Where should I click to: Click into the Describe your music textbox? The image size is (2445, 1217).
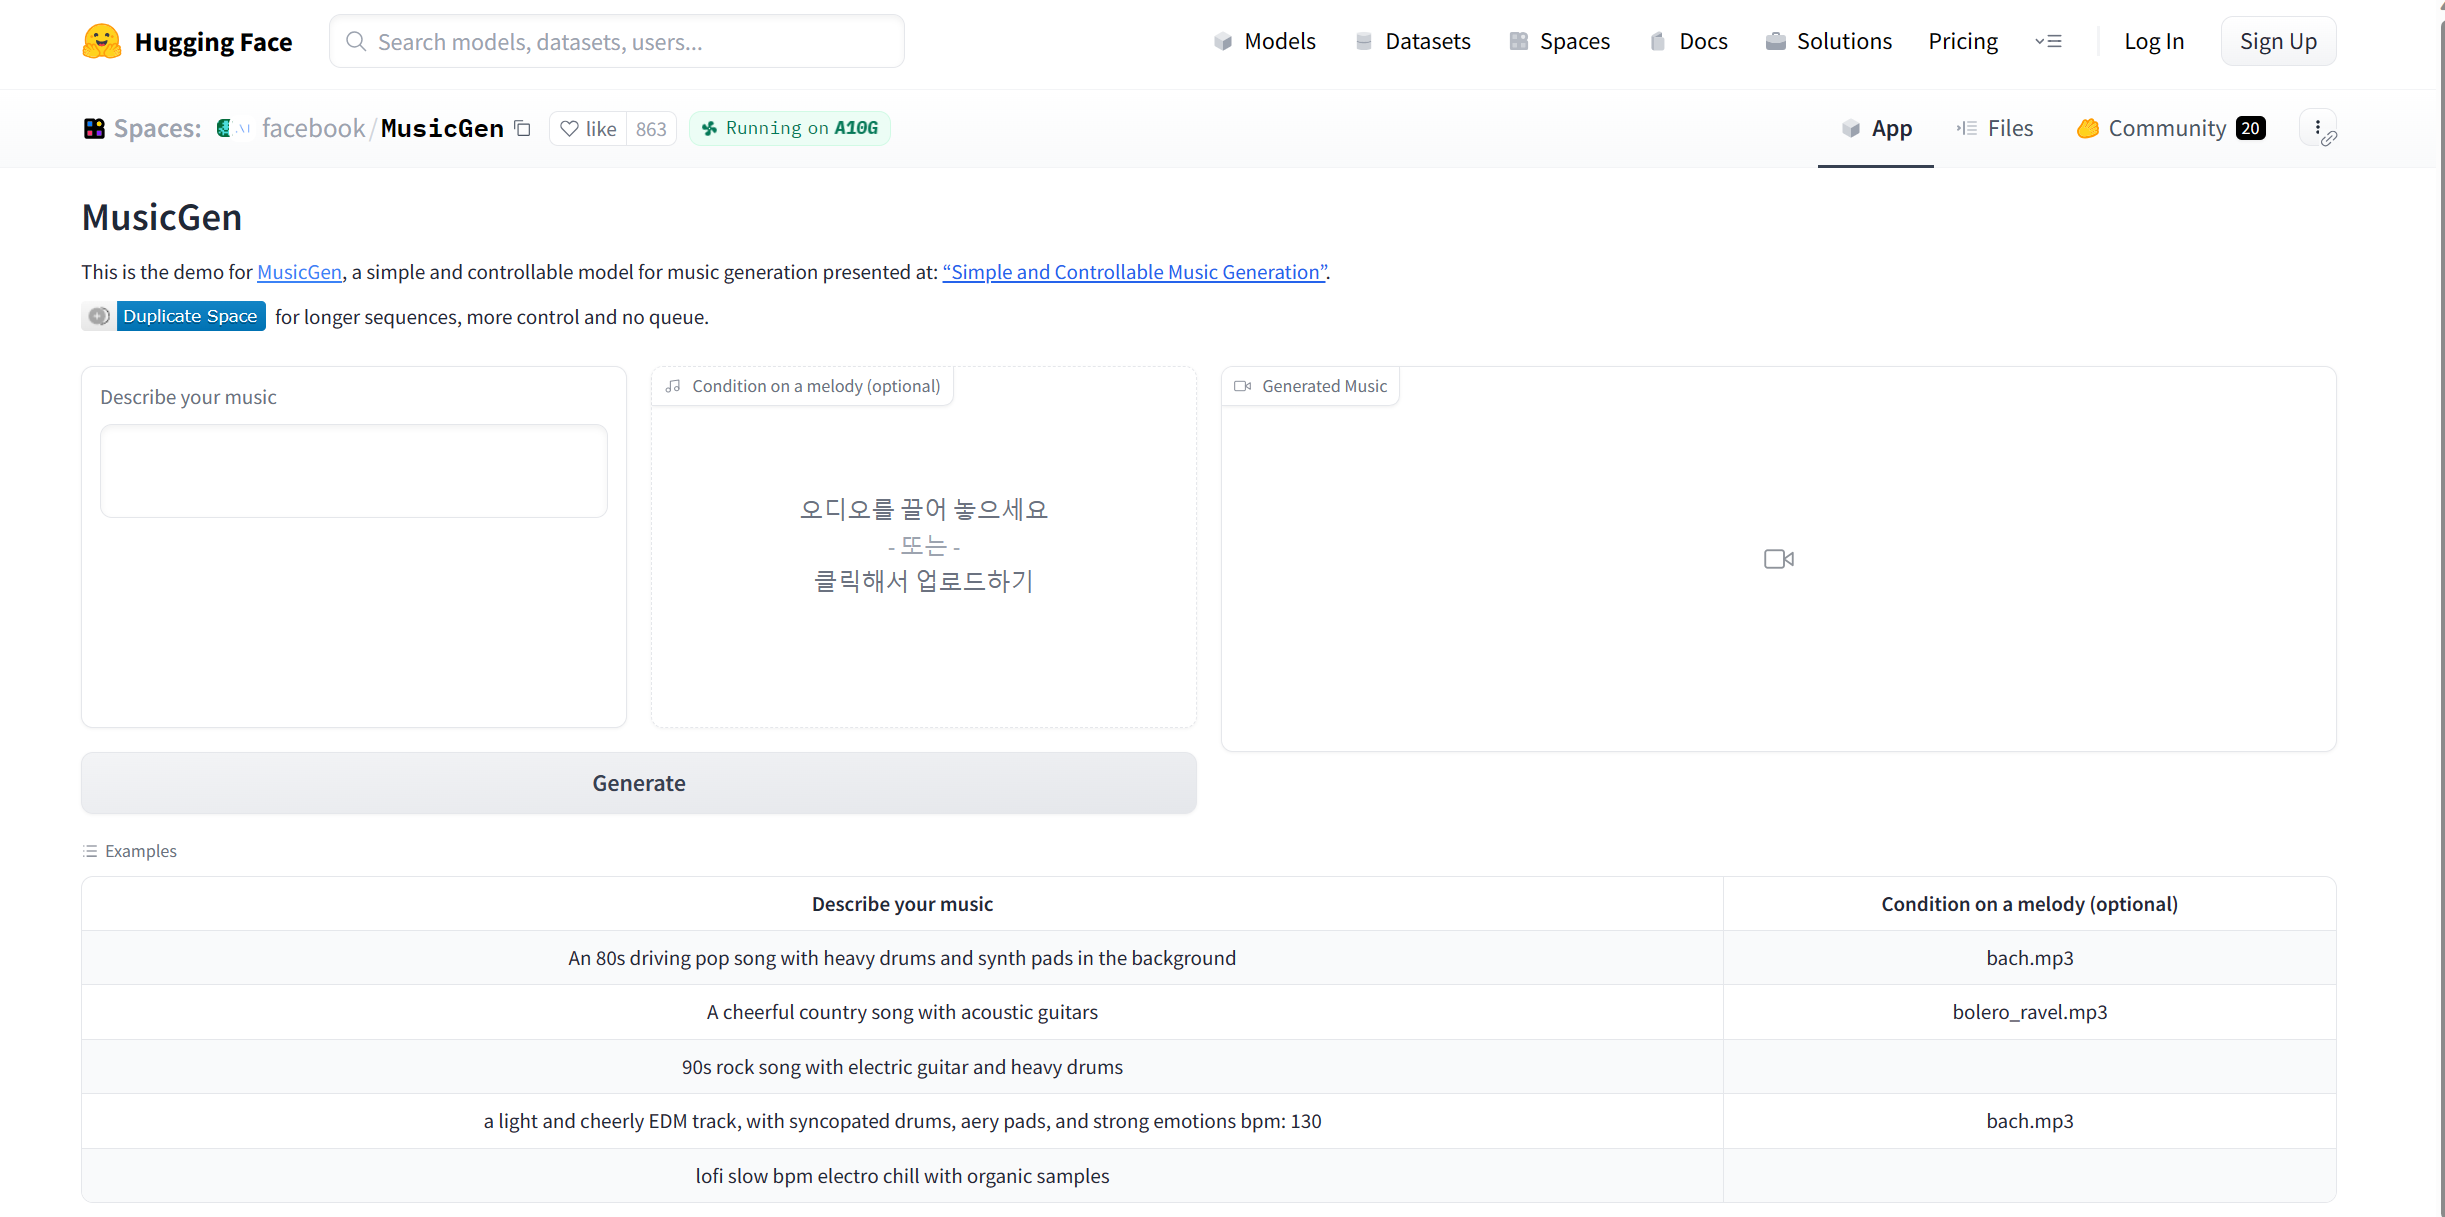tap(353, 471)
